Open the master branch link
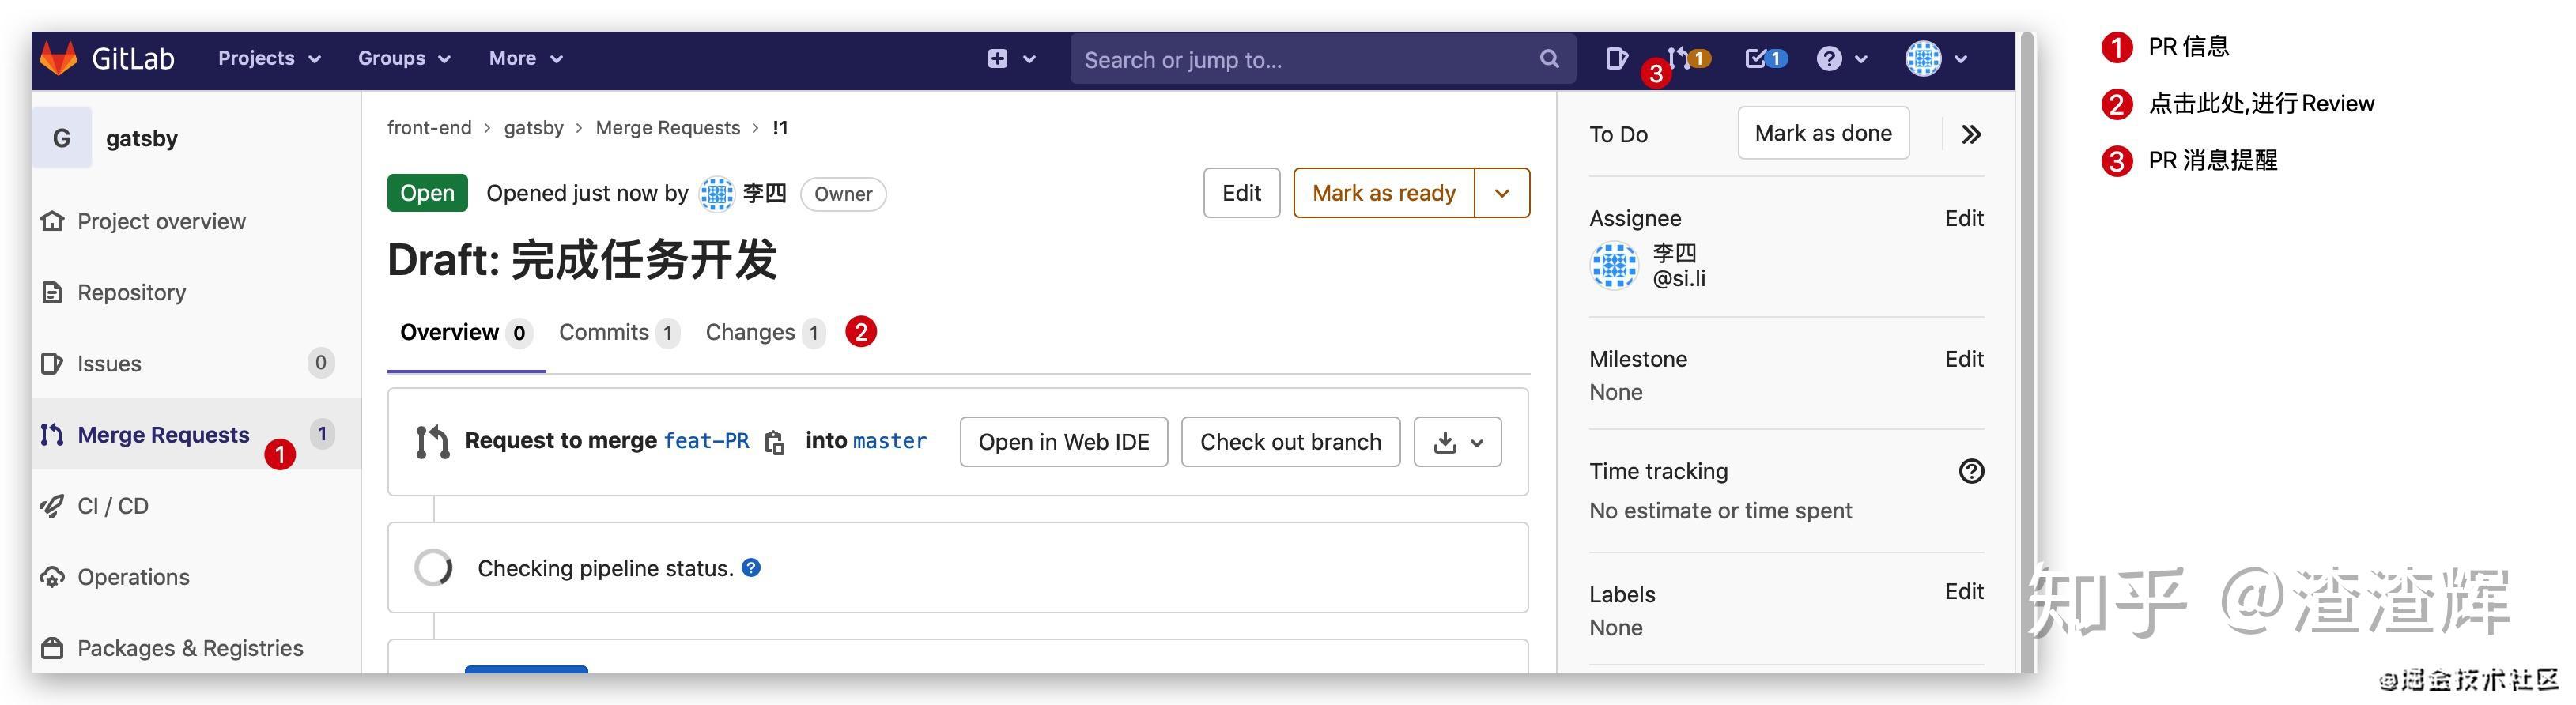The height and width of the screenshot is (705, 2576). 889,441
